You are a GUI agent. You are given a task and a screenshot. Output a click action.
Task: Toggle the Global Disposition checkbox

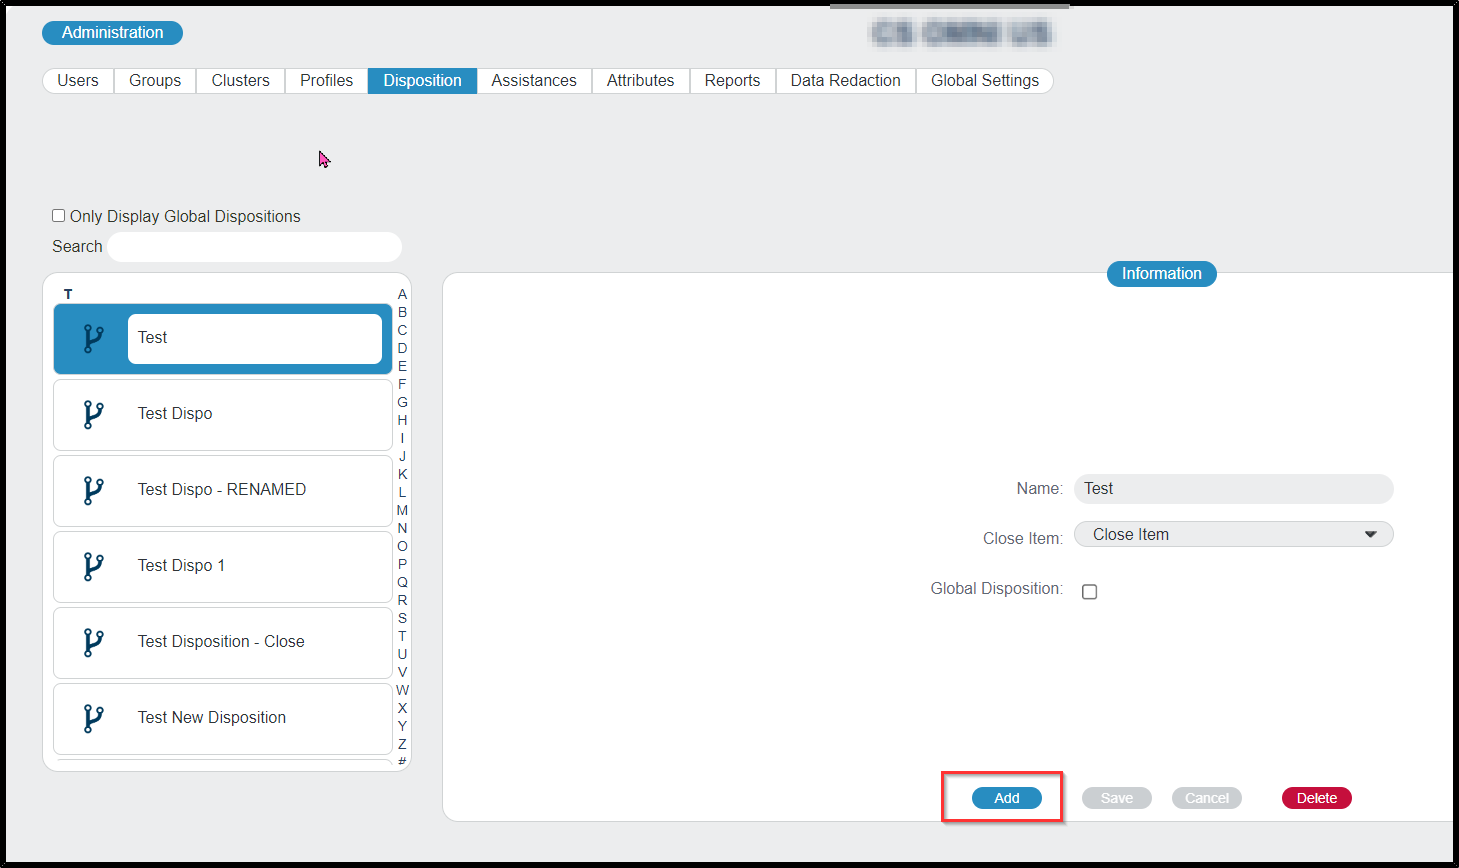(1089, 592)
